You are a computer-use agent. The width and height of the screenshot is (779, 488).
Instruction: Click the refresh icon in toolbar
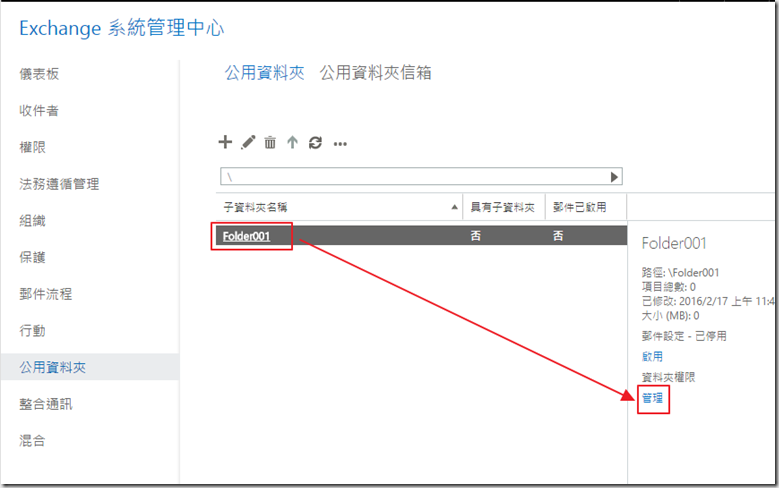315,143
